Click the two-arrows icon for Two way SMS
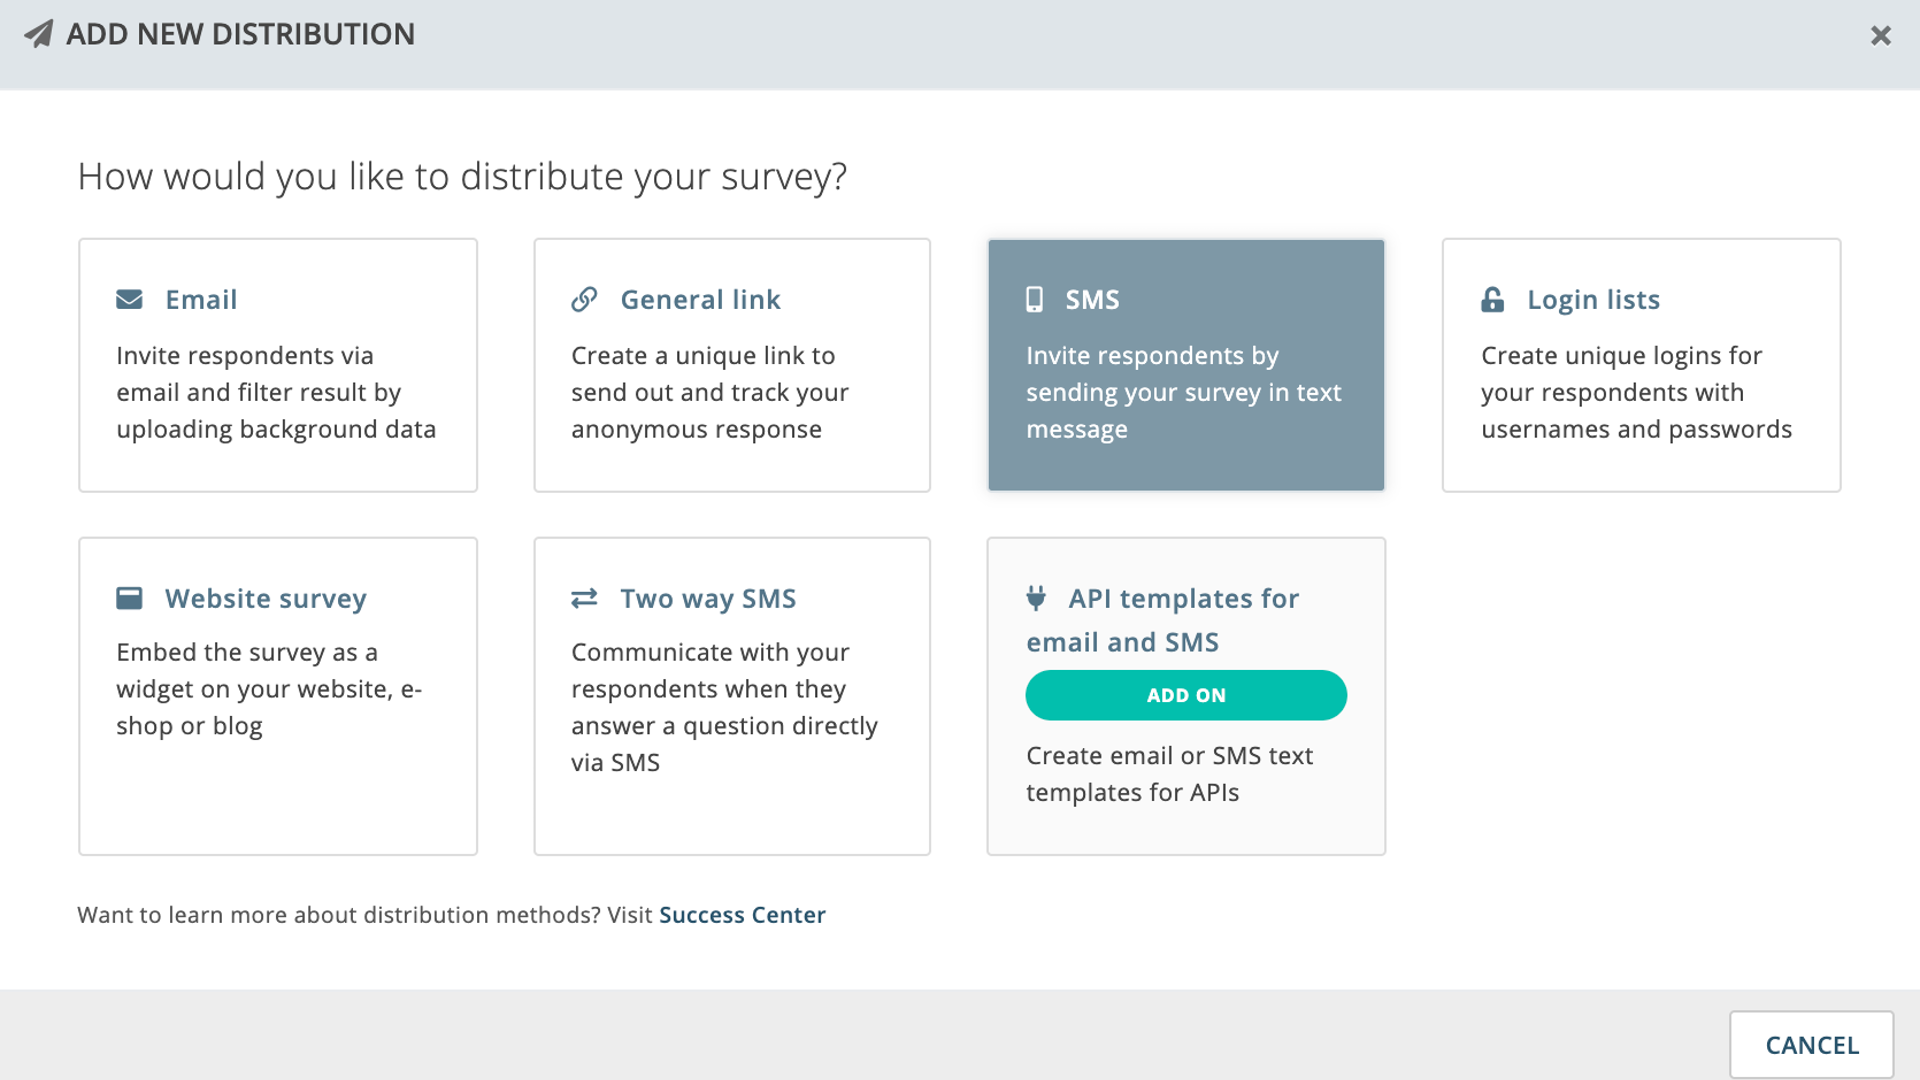The height and width of the screenshot is (1080, 1920). (x=584, y=598)
